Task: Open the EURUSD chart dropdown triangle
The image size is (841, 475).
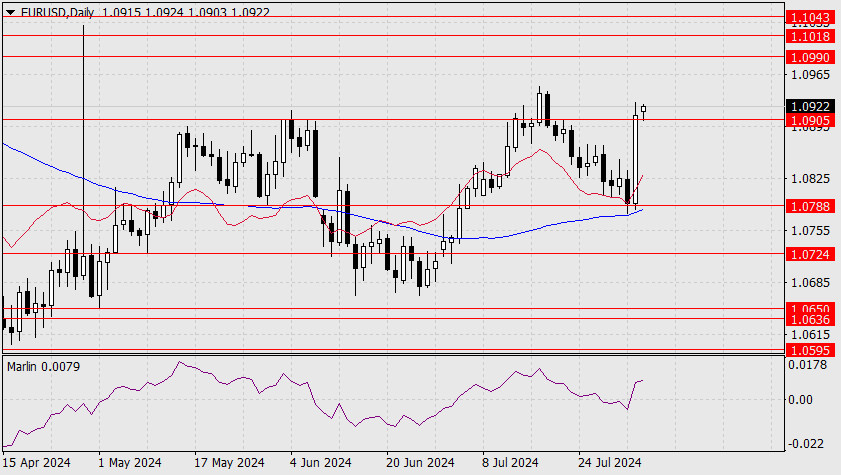Action: [x=12, y=11]
